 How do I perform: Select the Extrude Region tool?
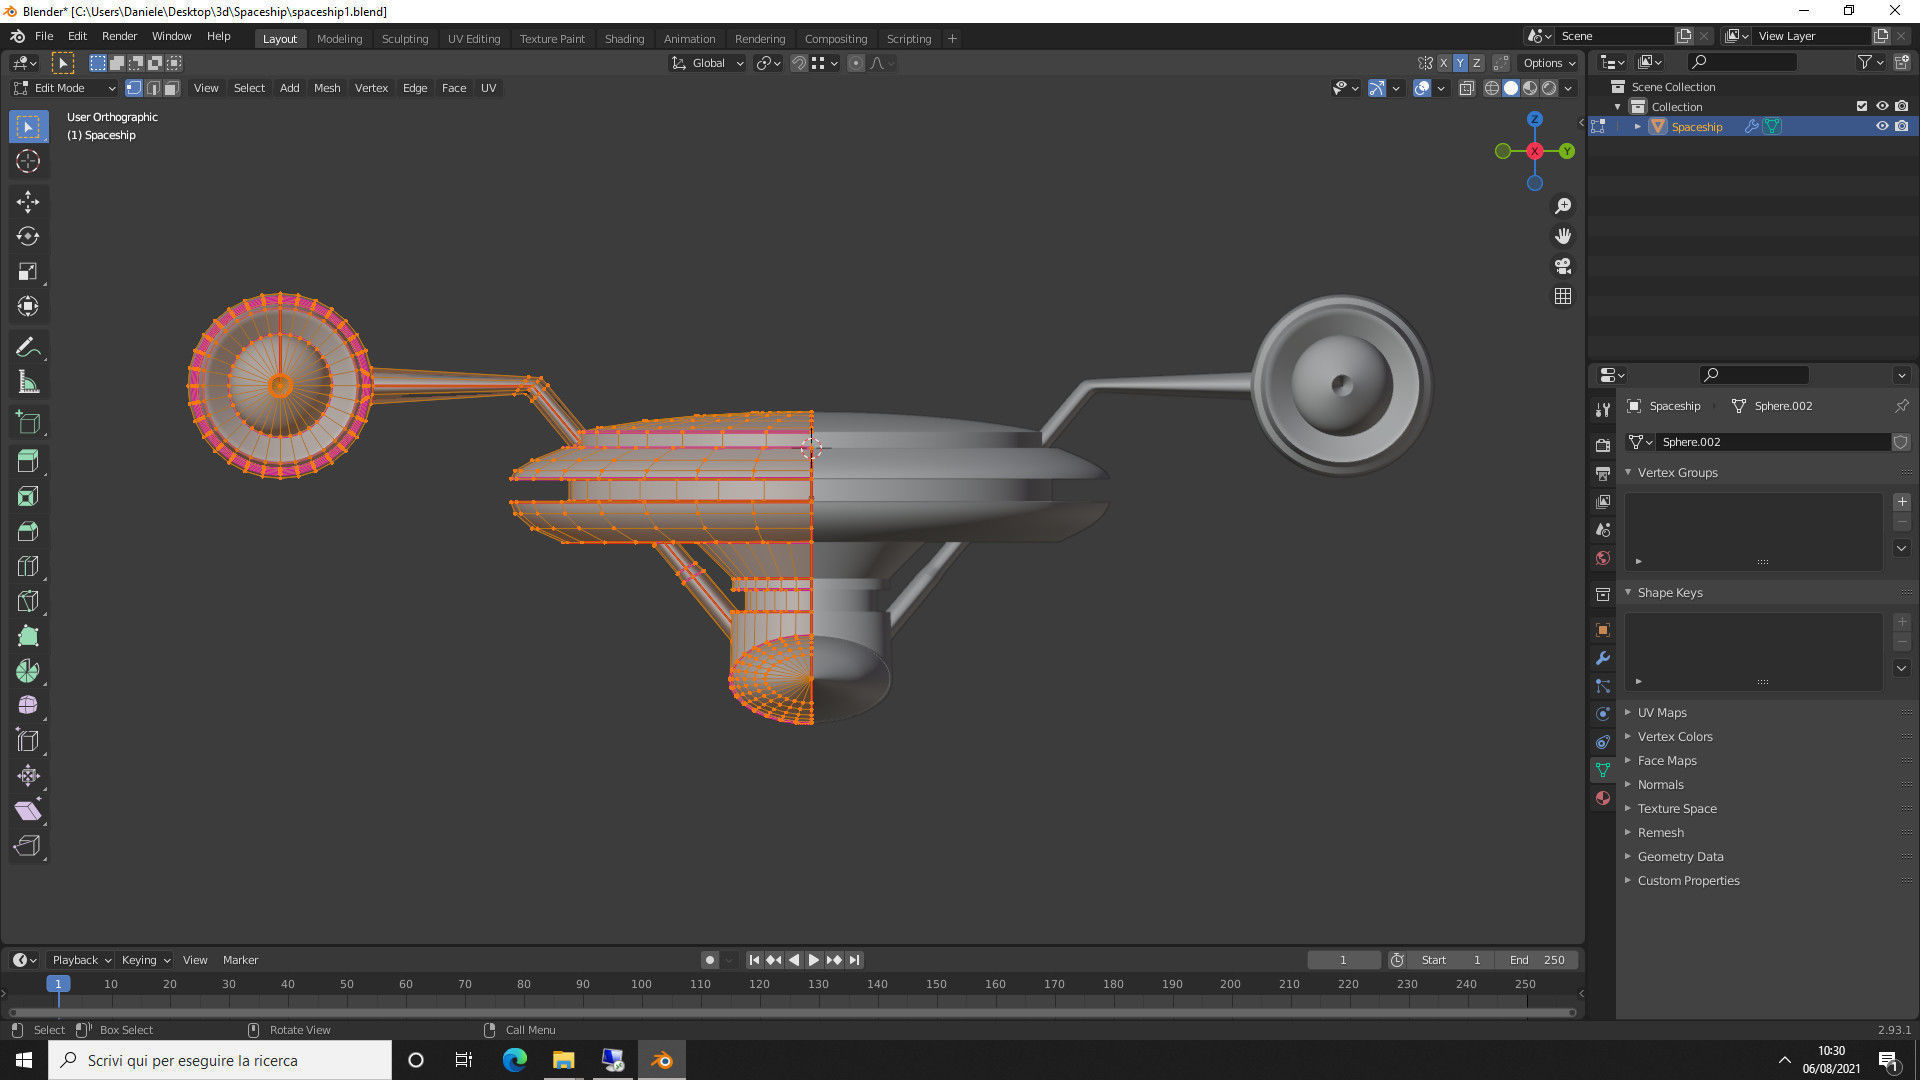[28, 461]
